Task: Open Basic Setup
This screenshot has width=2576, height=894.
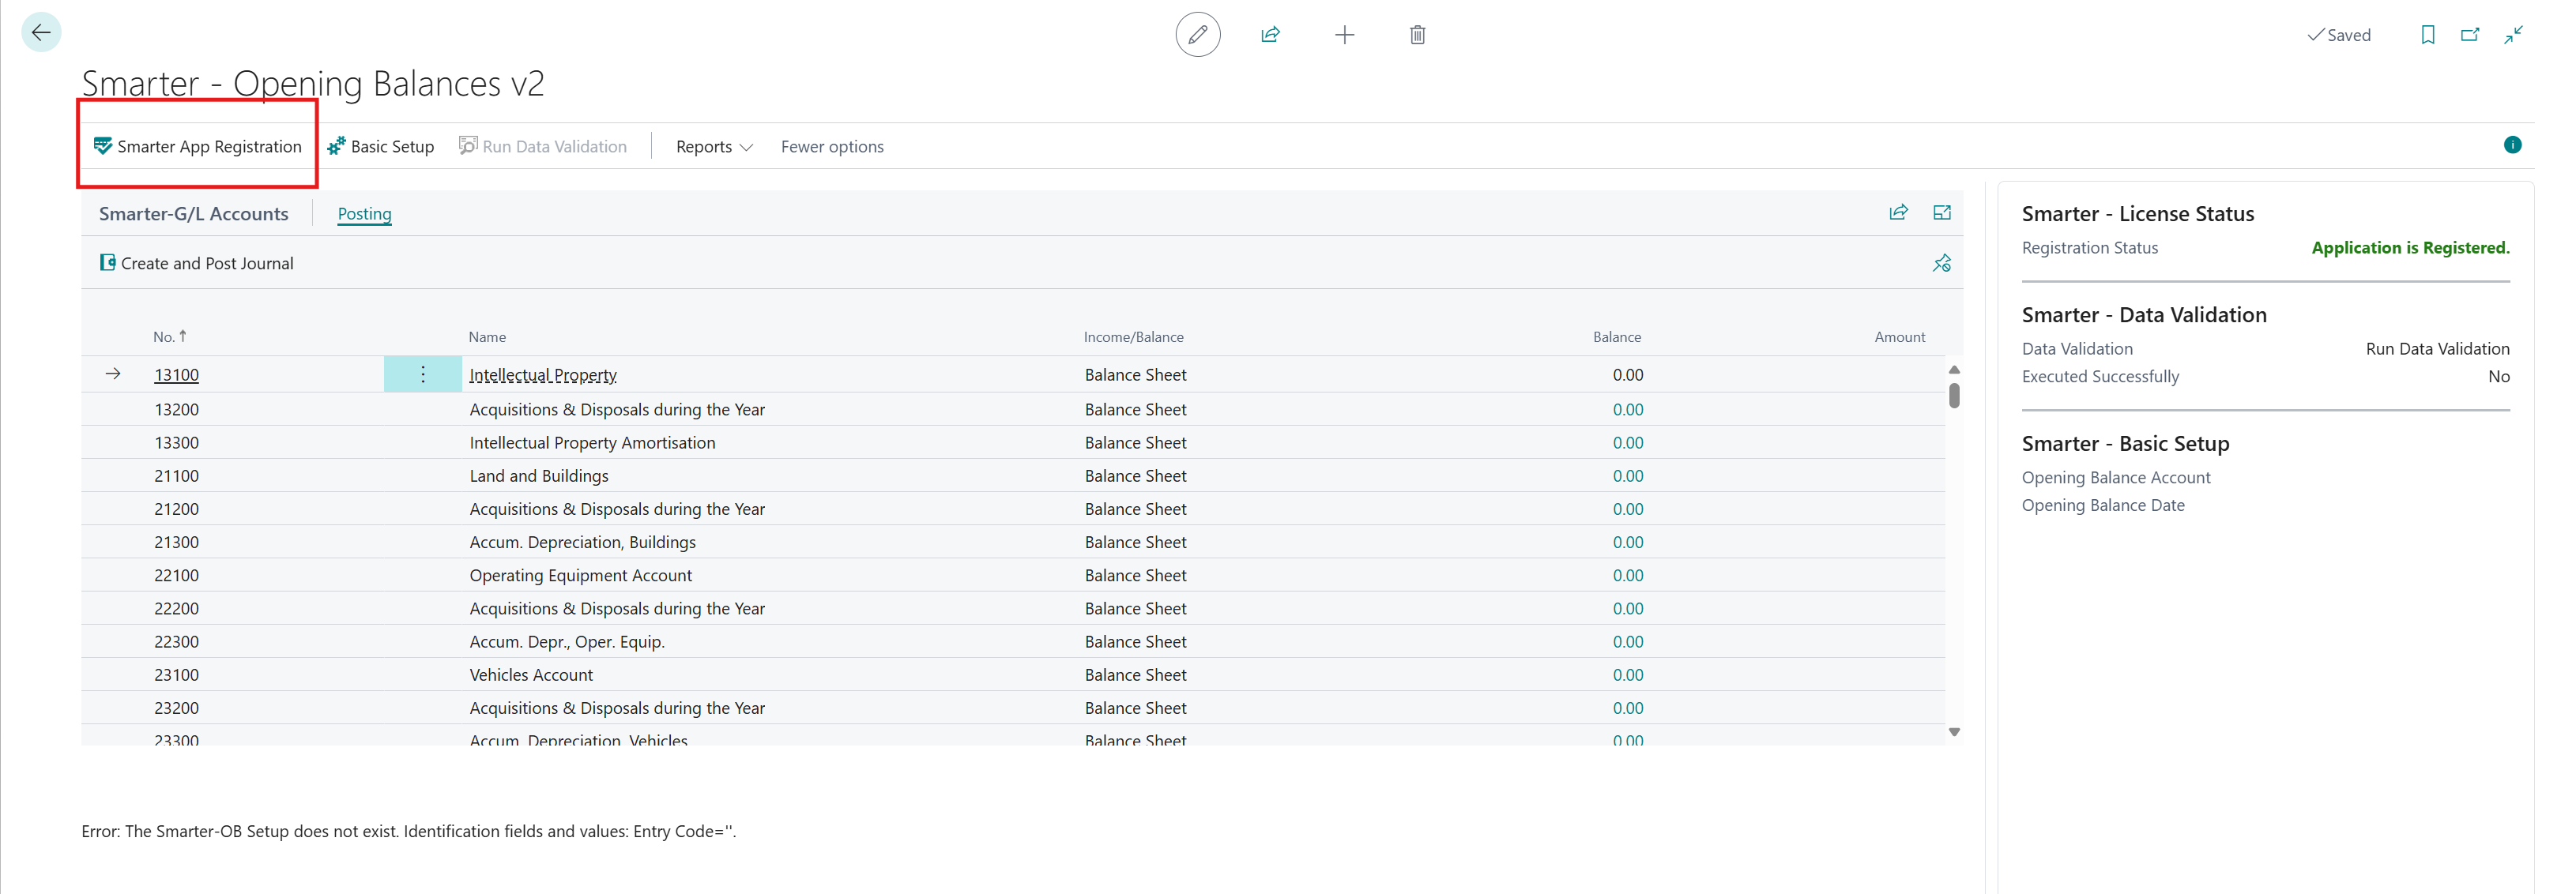Action: tap(380, 146)
